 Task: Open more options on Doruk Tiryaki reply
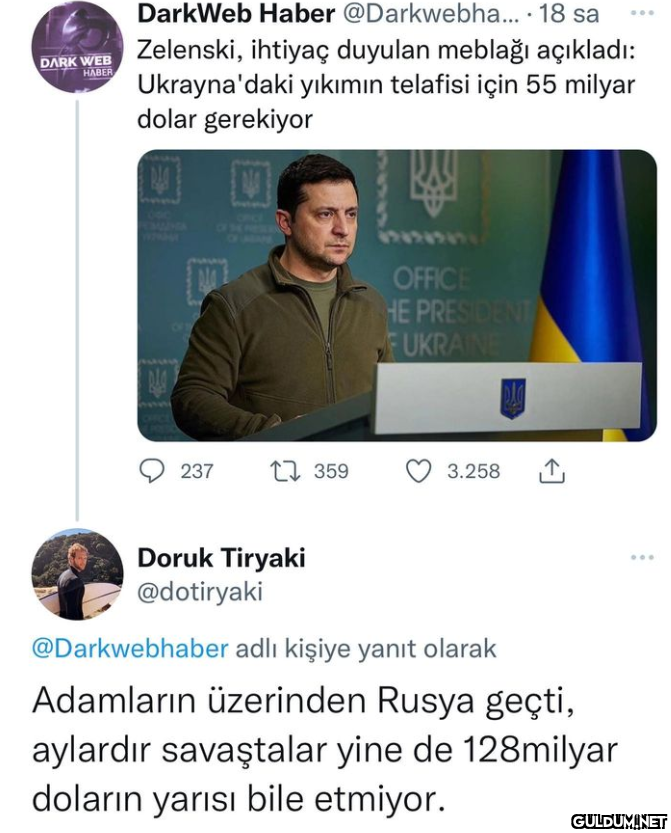point(641,556)
